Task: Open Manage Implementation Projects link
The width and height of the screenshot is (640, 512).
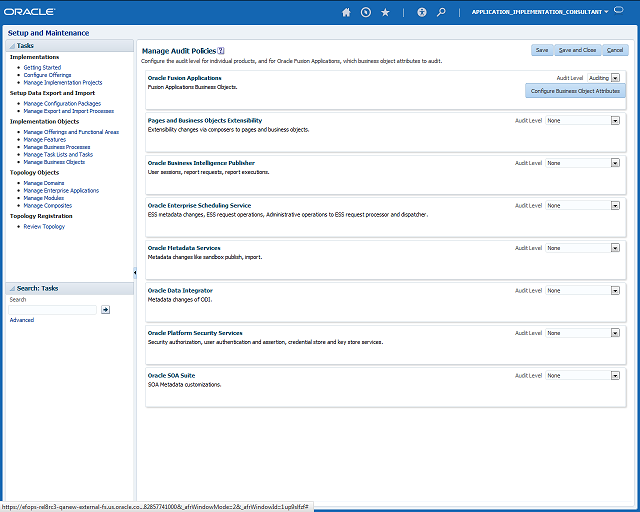Action: tap(63, 82)
